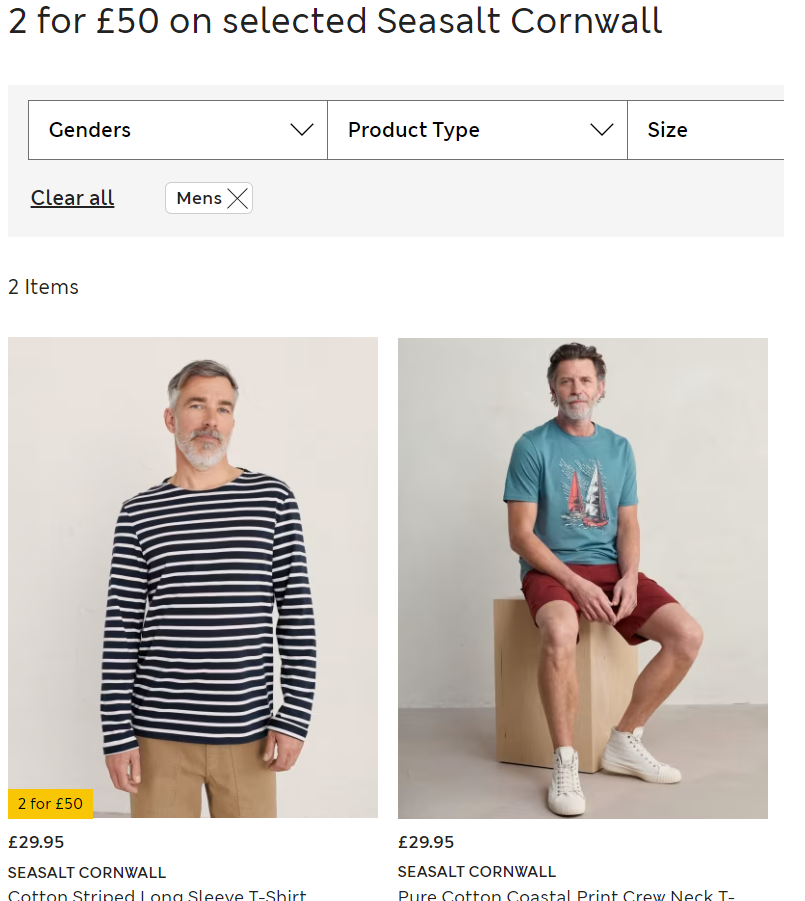Click the 2 for £50 page heading
Screen dimensions: 805x901
pos(335,22)
